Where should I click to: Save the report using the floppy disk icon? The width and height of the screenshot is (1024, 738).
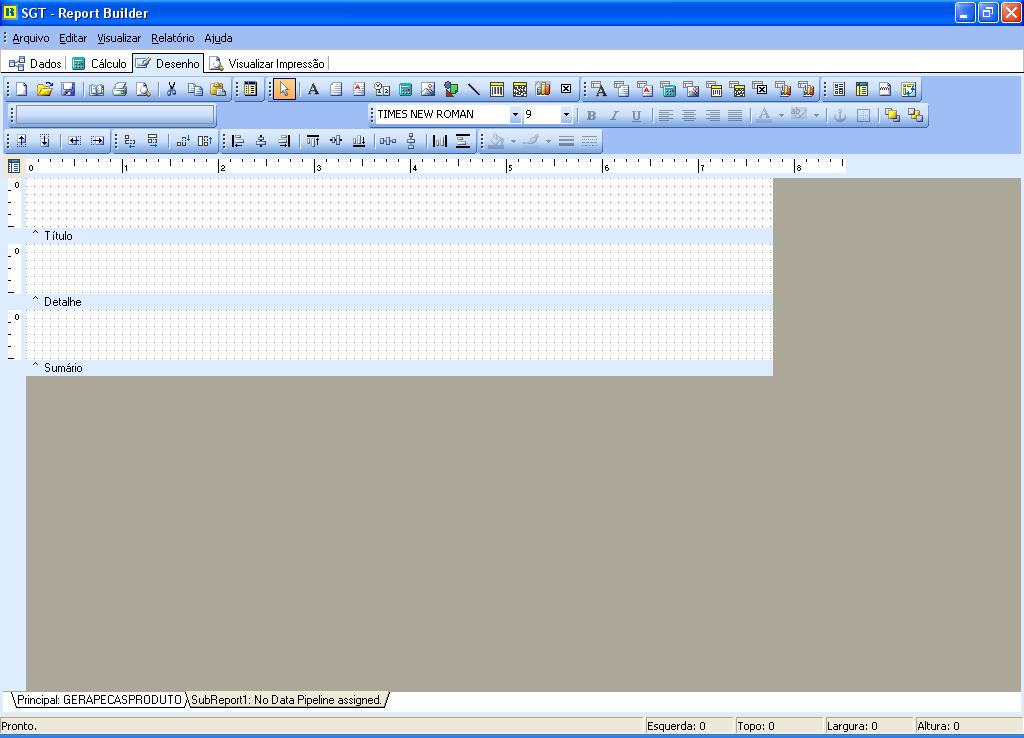click(x=68, y=89)
